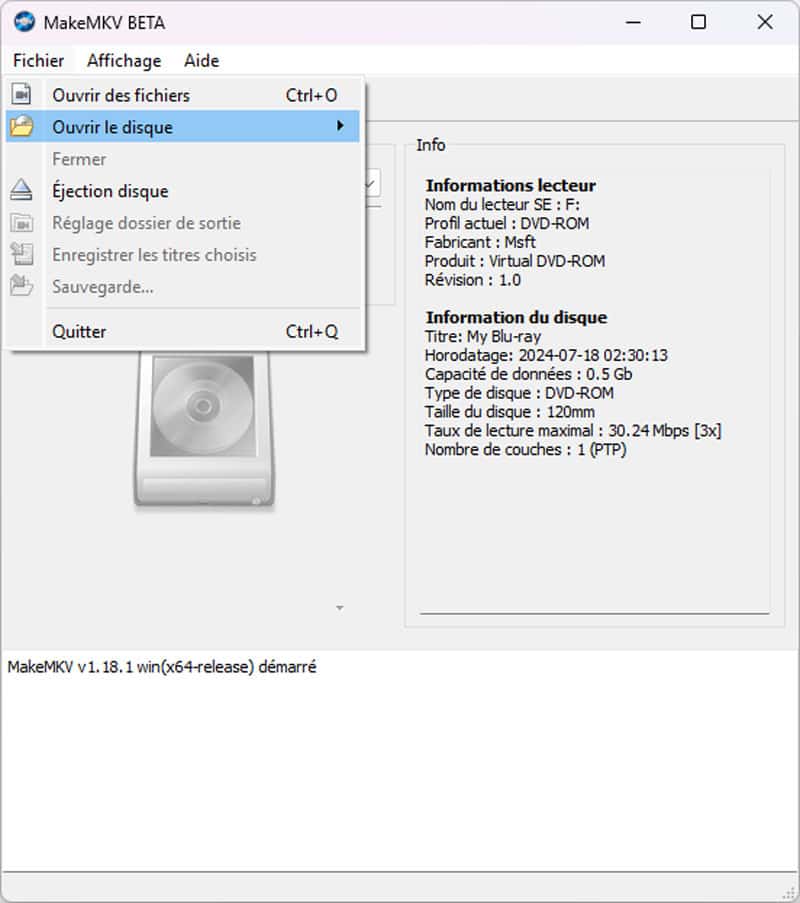
Task: Maximize the MakeMKV window
Action: tap(698, 22)
